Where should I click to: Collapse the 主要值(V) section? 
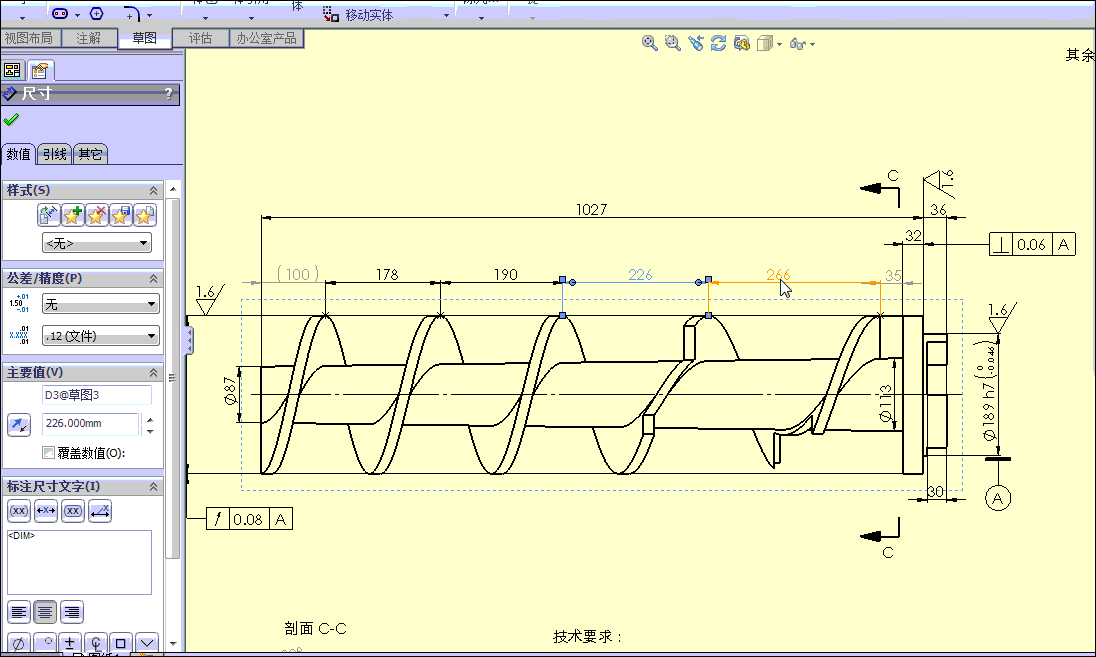coord(153,373)
